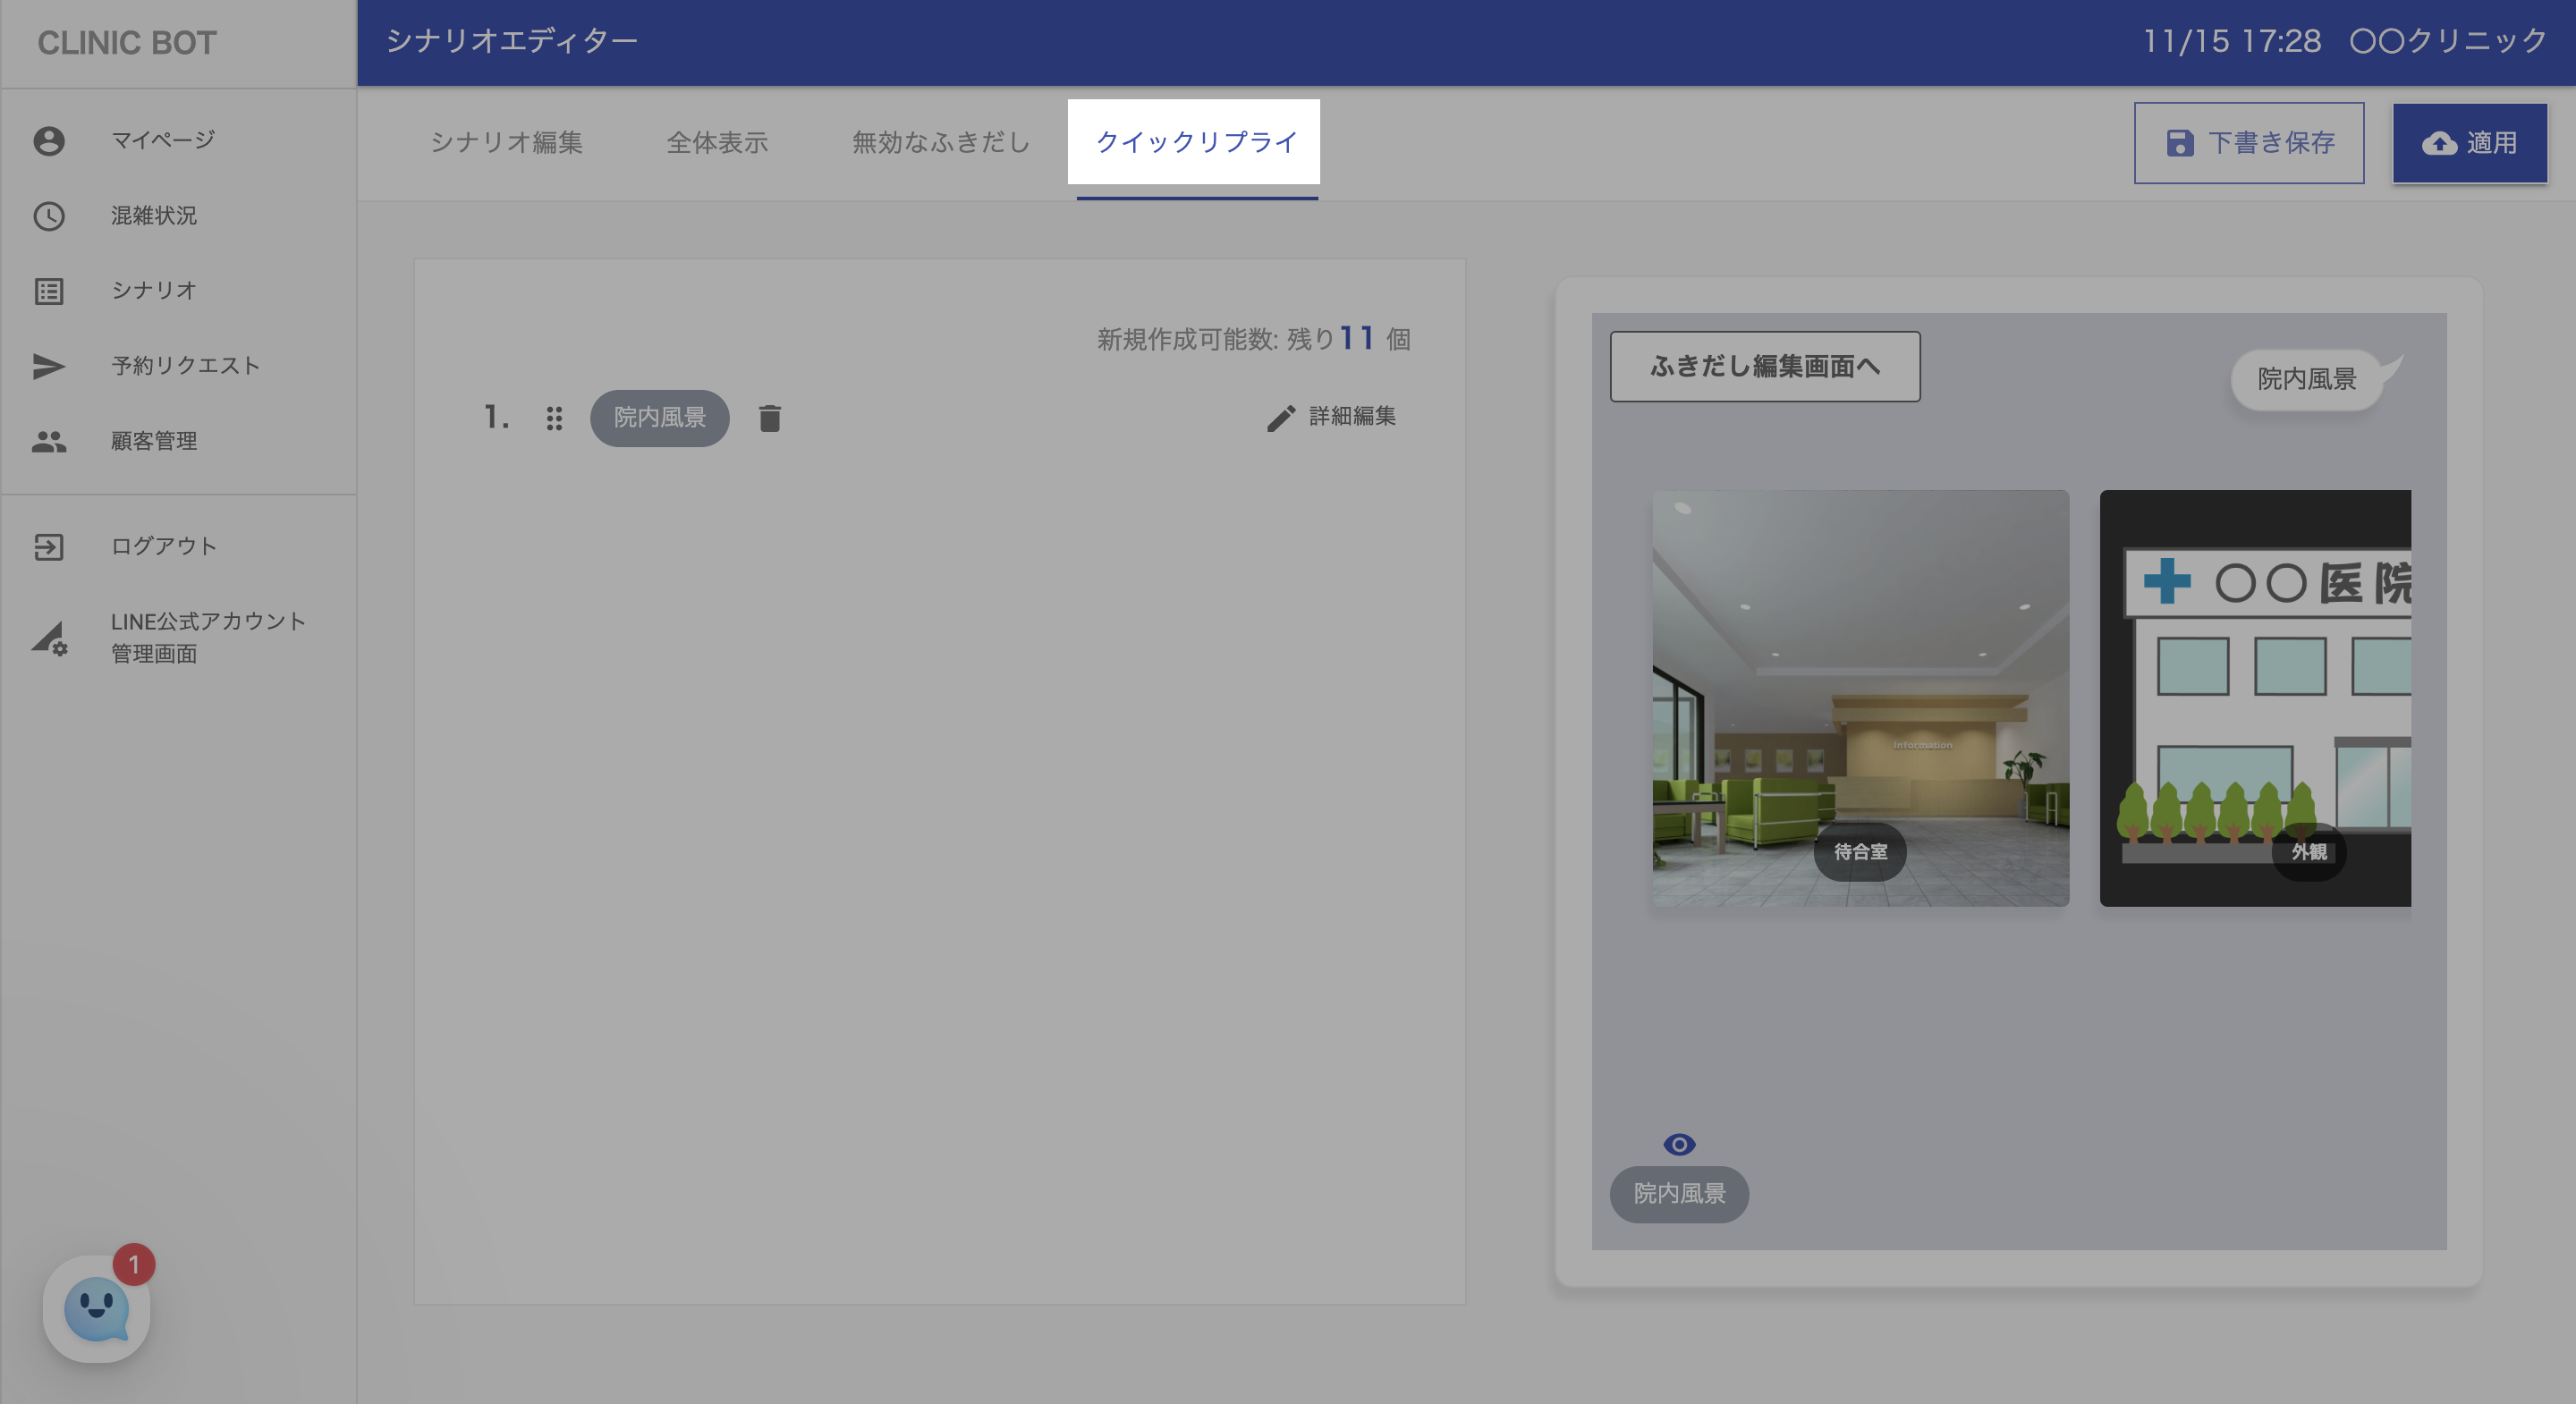
Task: Open the chatbot assistant bubble
Action: point(96,1308)
